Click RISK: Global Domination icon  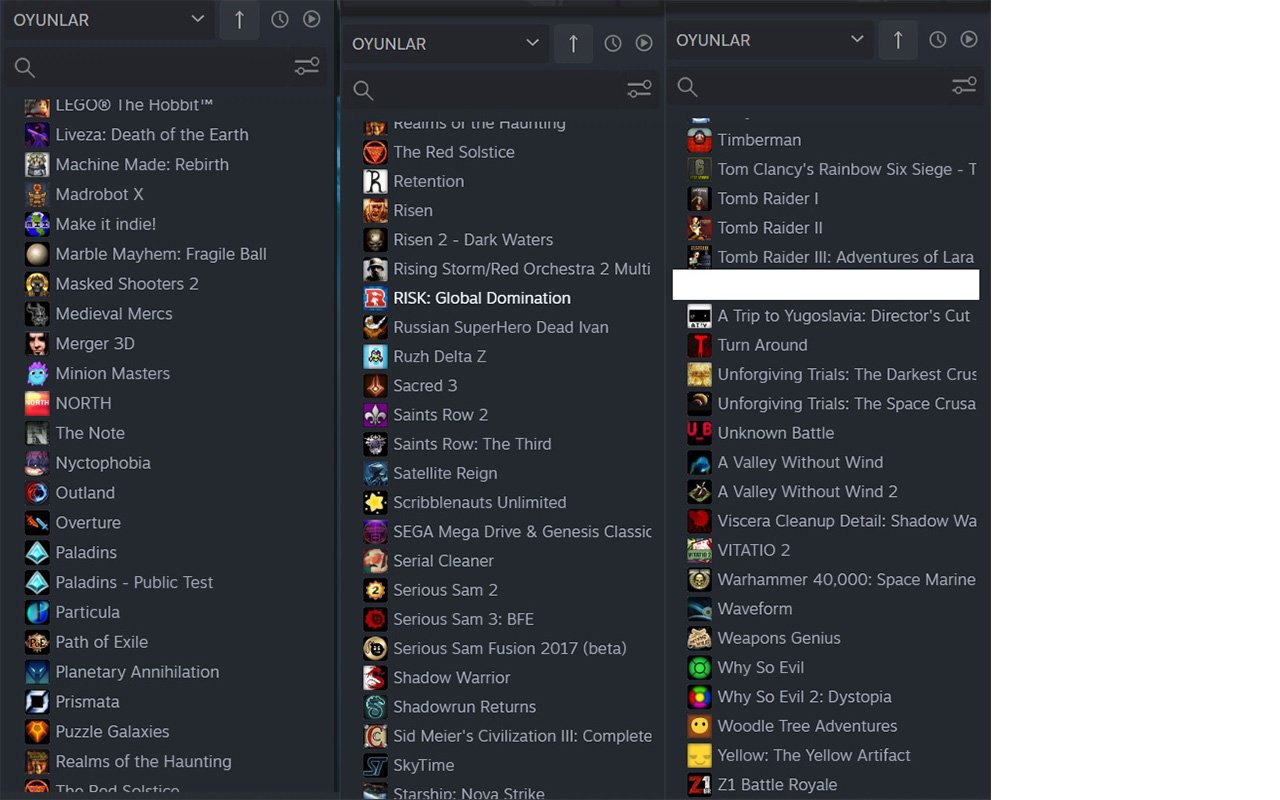tap(375, 298)
